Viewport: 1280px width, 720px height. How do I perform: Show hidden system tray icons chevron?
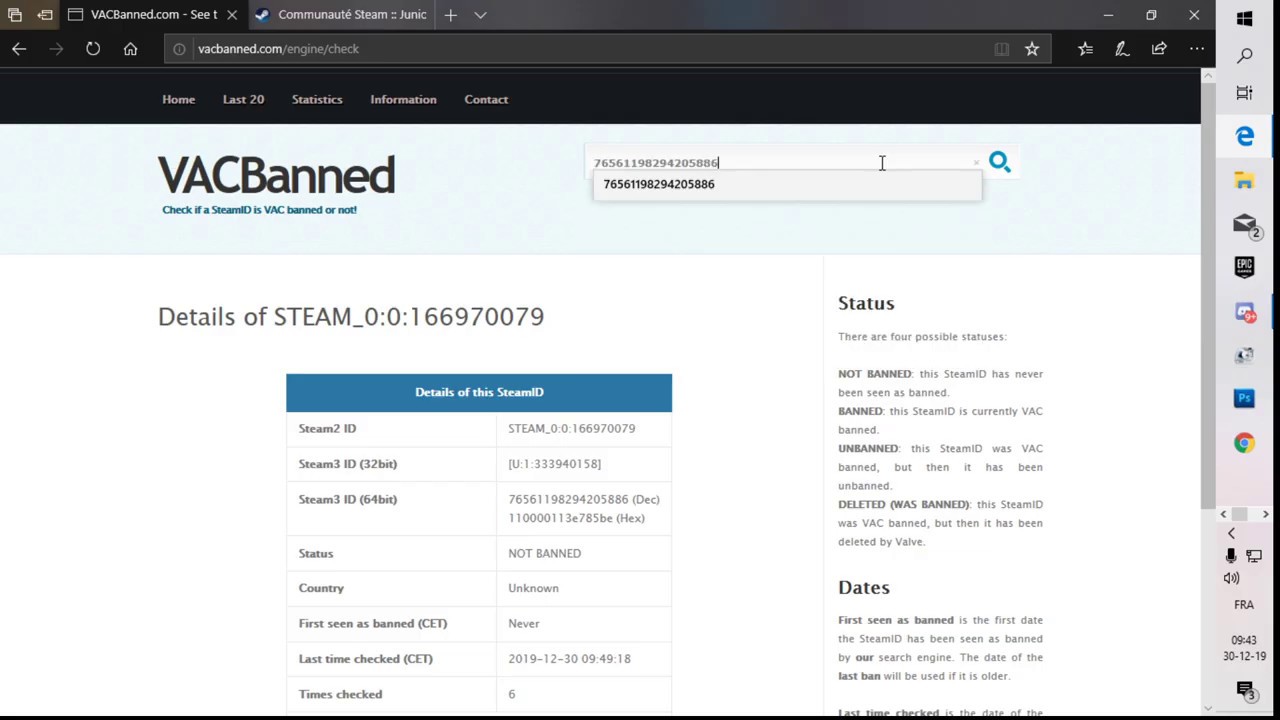[1231, 533]
